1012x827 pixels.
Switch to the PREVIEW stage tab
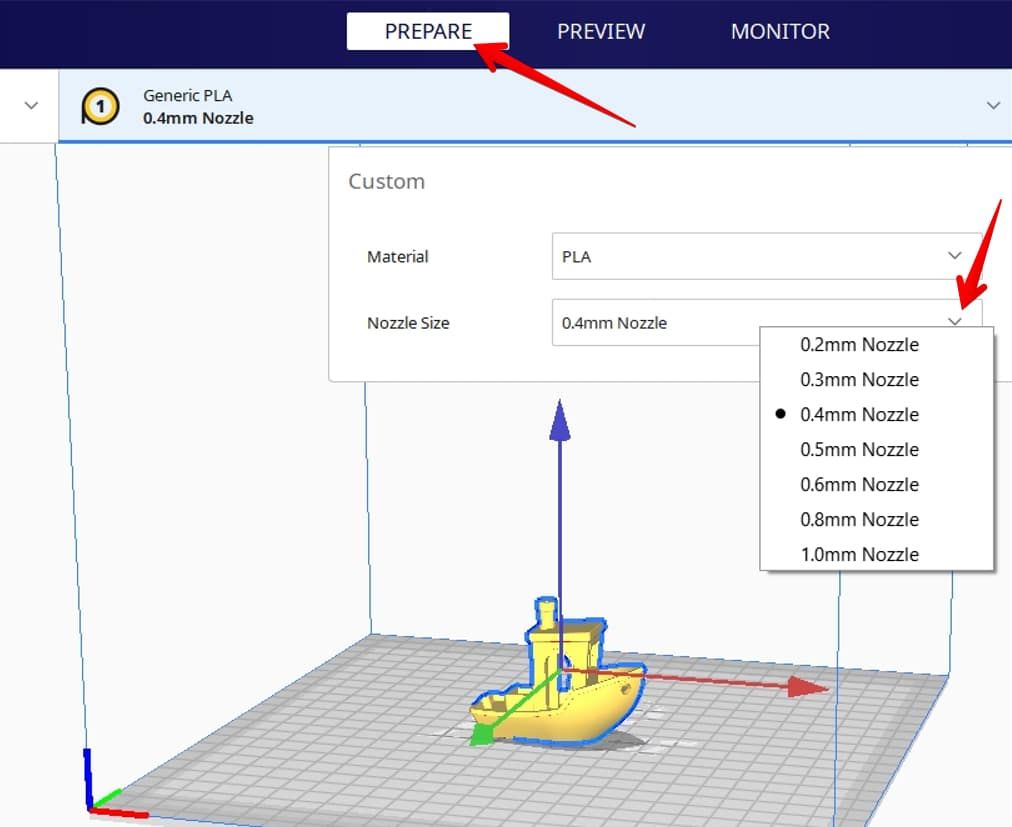pos(600,31)
